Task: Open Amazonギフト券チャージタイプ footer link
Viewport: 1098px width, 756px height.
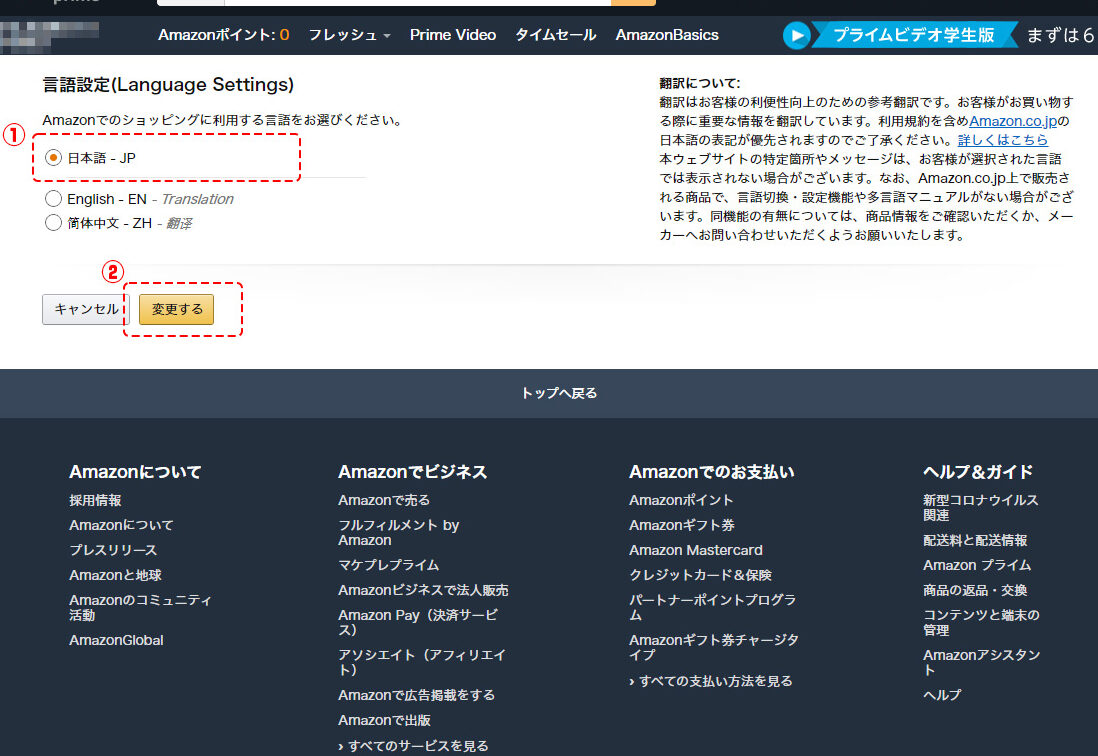Action: coord(714,648)
